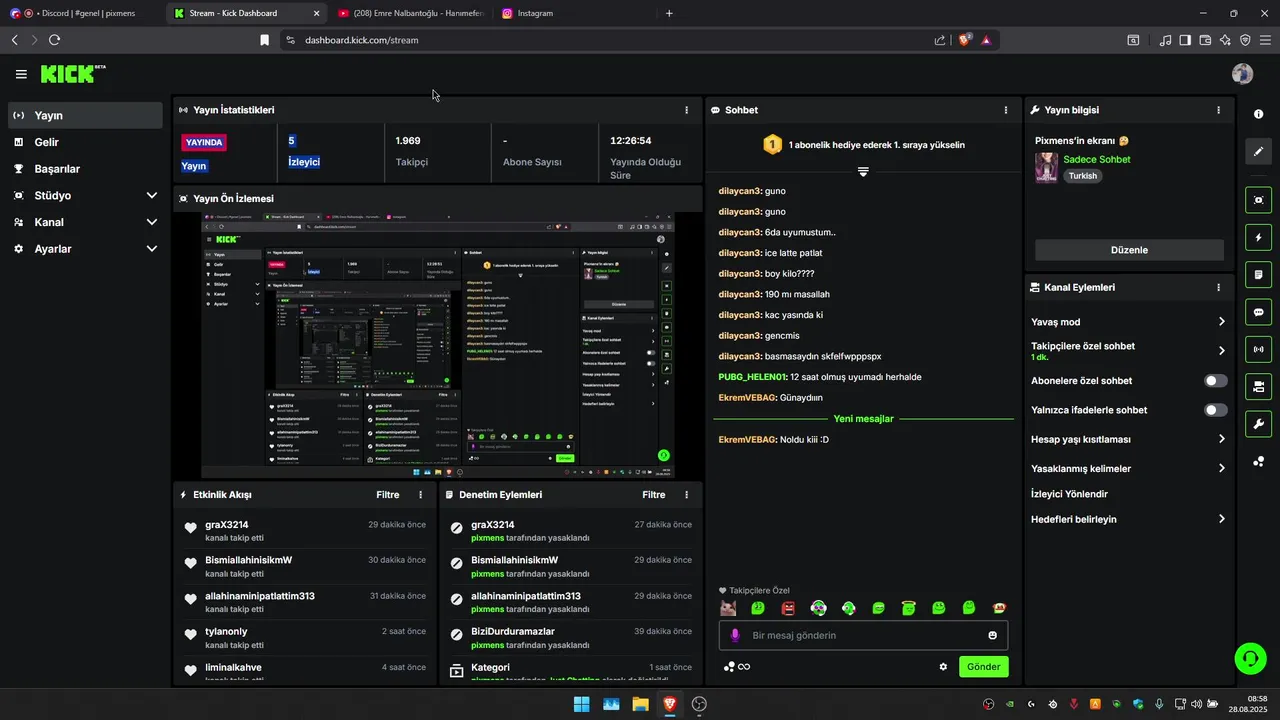Open File Explorer from taskbar
The image size is (1280, 720).
[x=640, y=704]
